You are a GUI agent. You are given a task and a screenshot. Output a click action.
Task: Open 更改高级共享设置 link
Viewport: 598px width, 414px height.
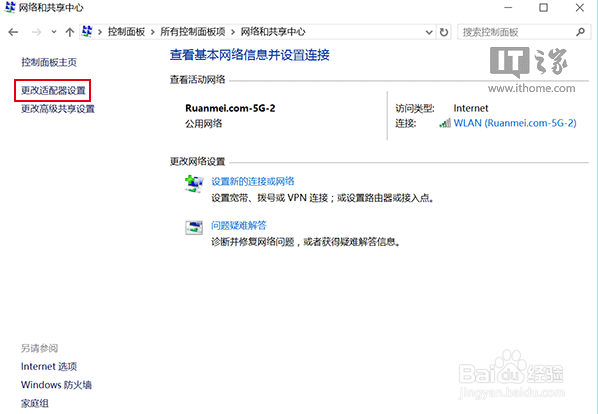(58, 109)
